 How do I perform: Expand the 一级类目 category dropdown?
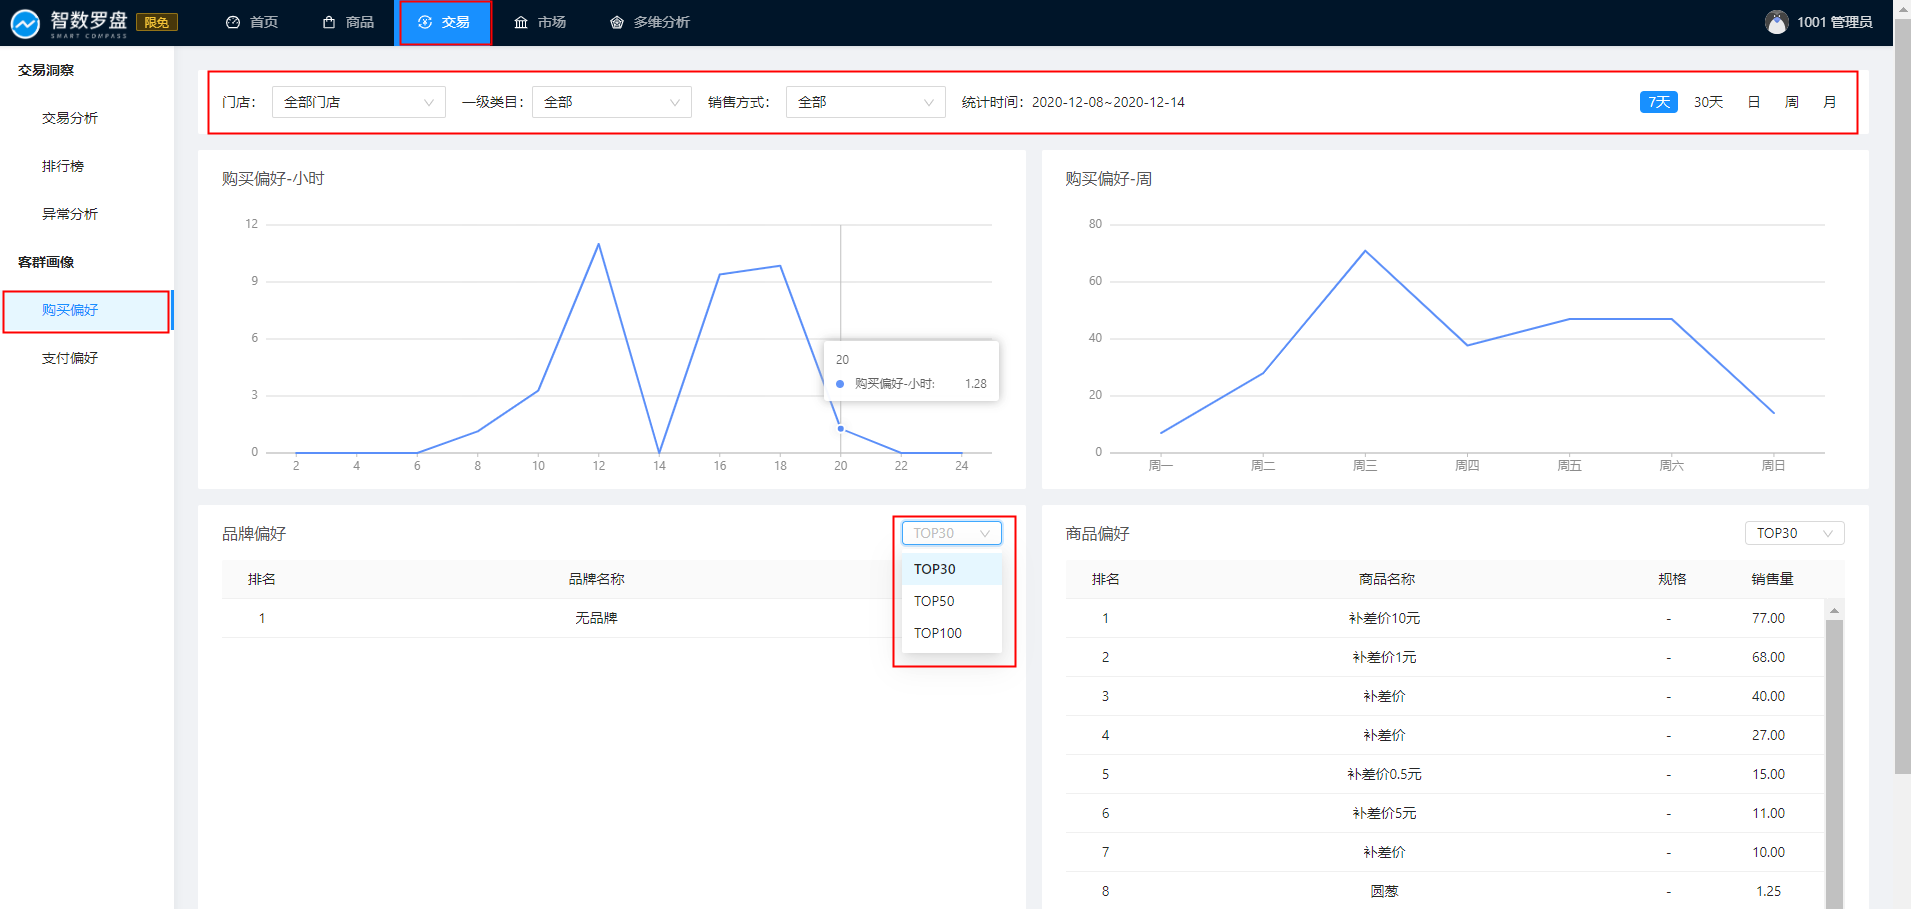611,102
